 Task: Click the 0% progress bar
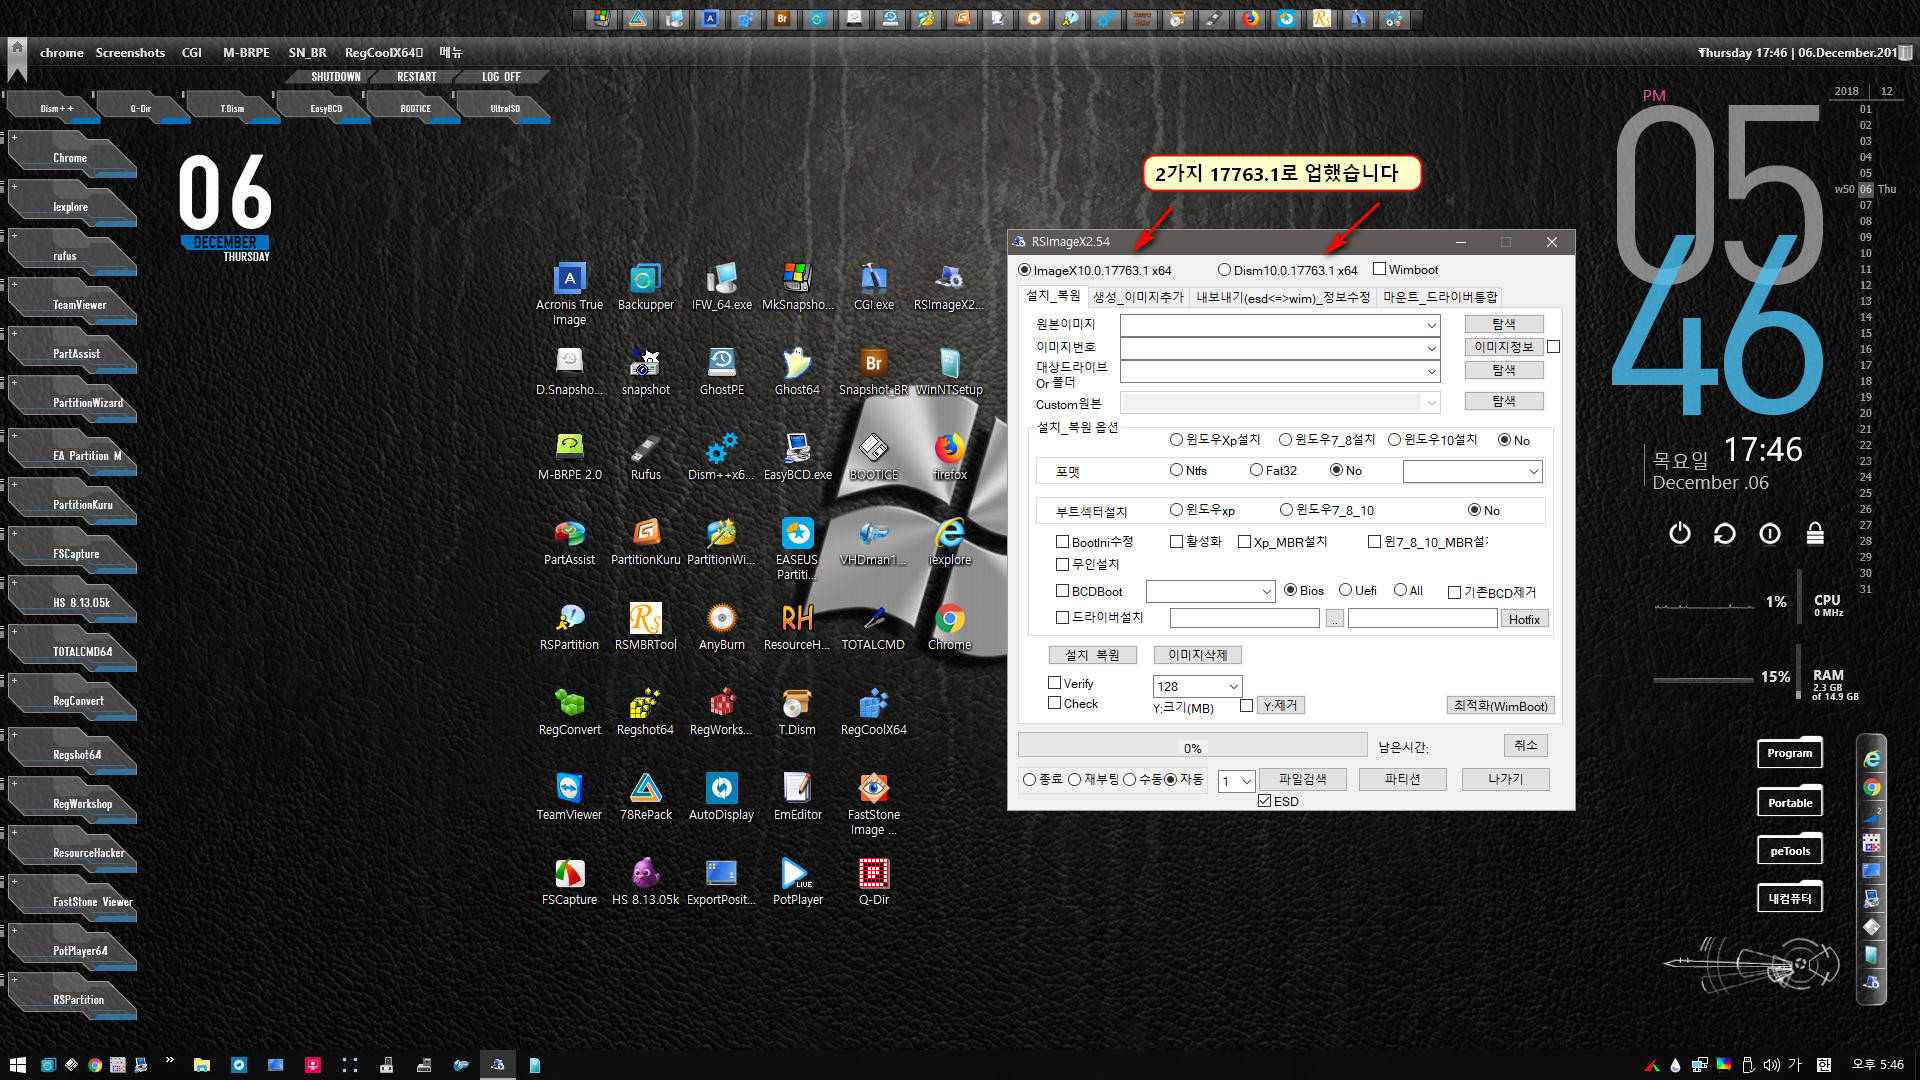[x=1192, y=747]
